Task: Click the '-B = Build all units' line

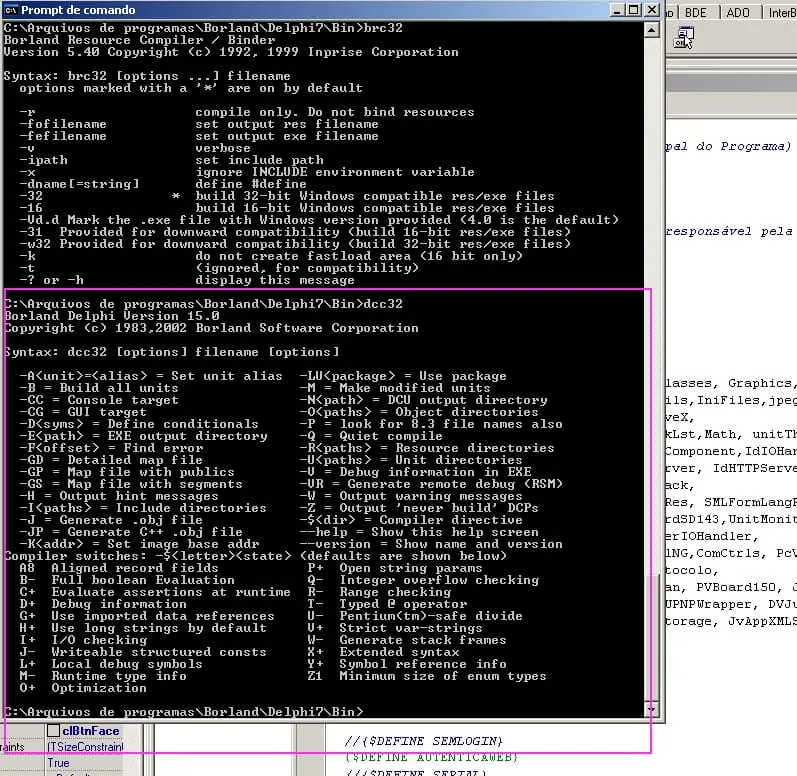Action: (x=99, y=388)
